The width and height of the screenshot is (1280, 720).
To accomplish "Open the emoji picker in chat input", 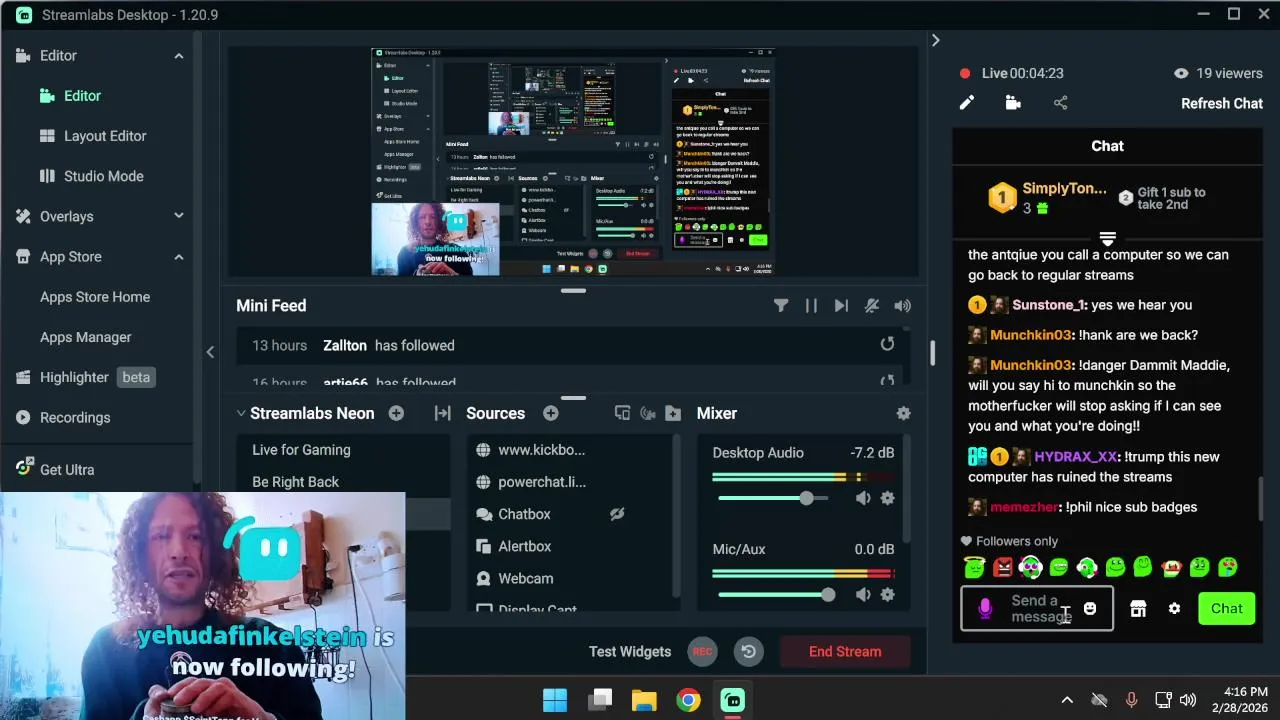I will point(1090,608).
